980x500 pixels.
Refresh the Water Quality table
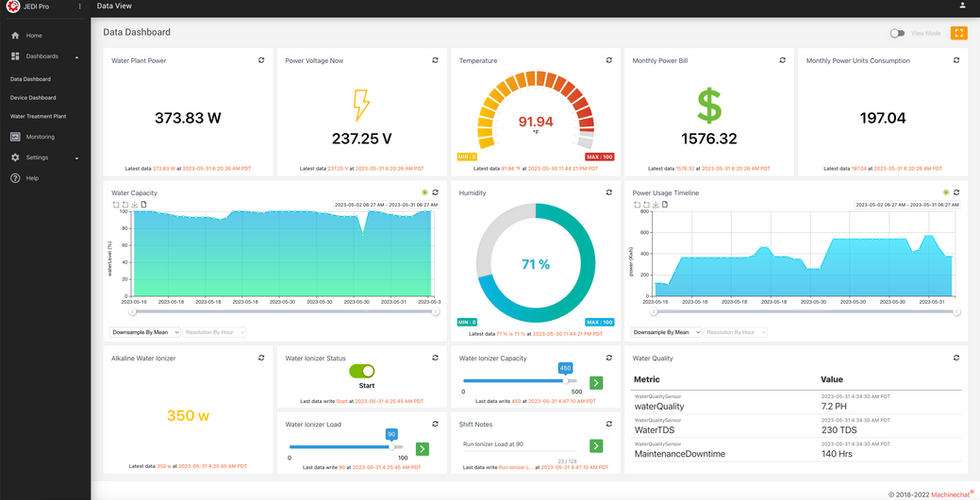(956, 358)
